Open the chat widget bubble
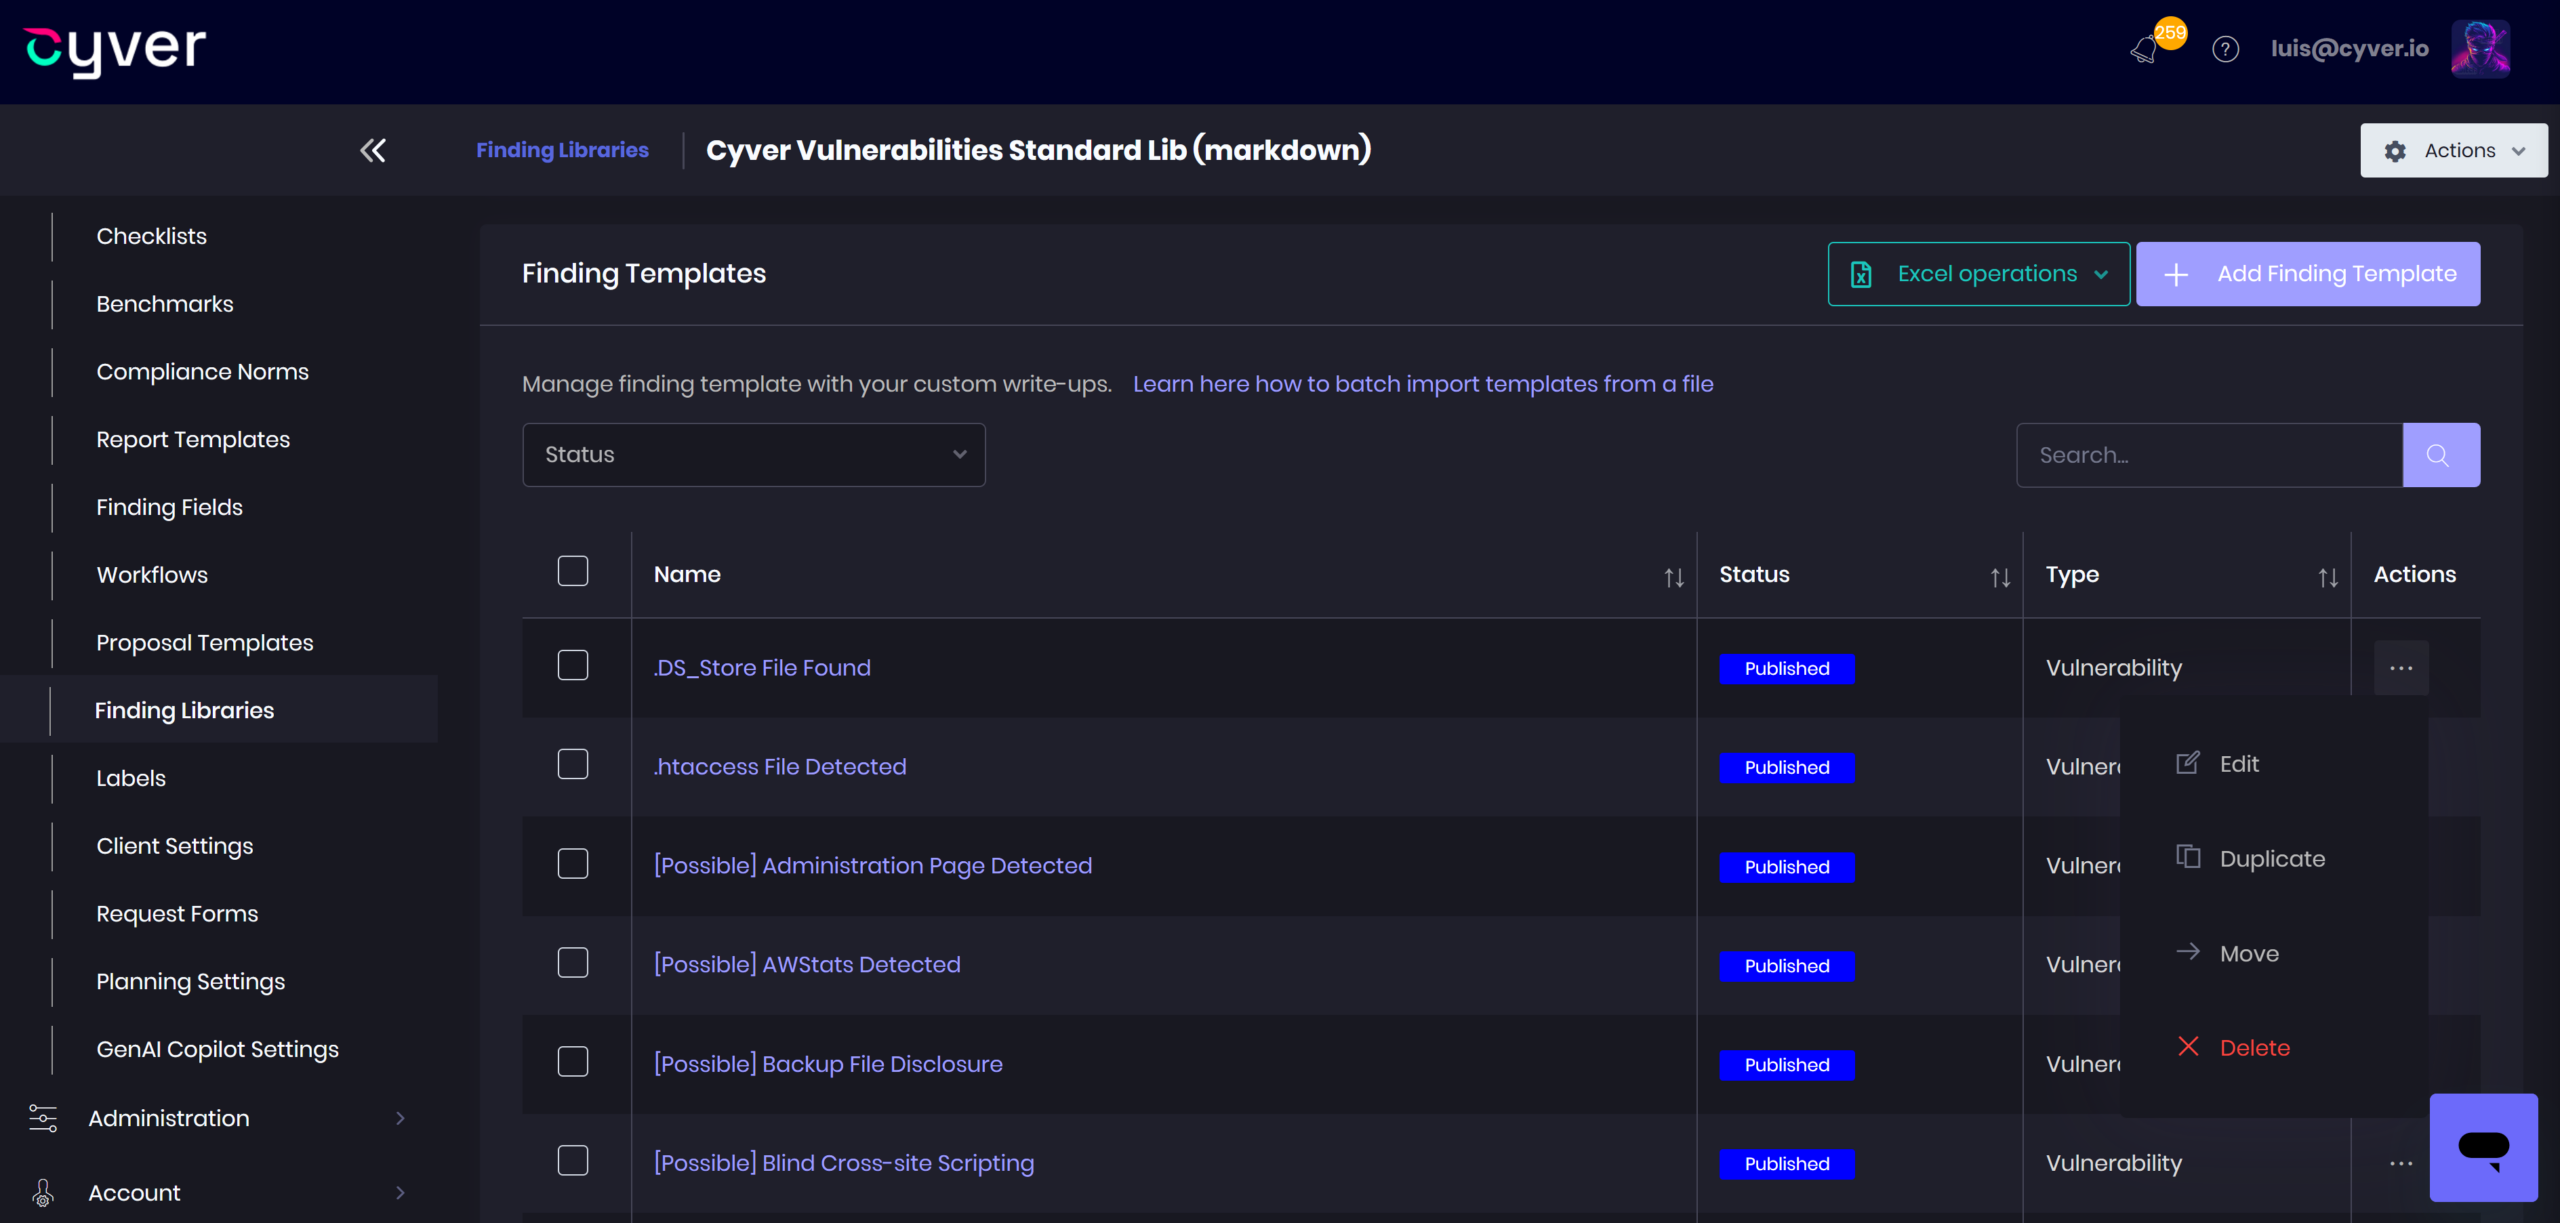 [2484, 1147]
